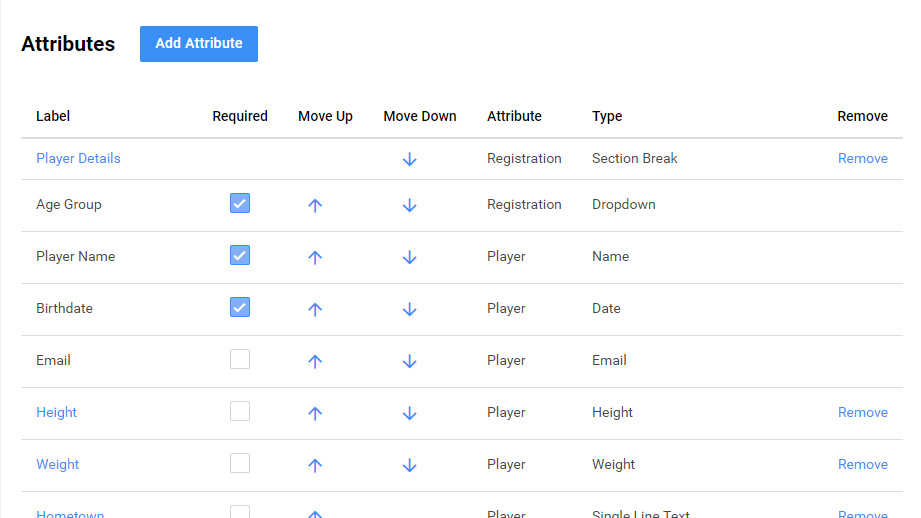Remove the Weight attribute

point(862,464)
